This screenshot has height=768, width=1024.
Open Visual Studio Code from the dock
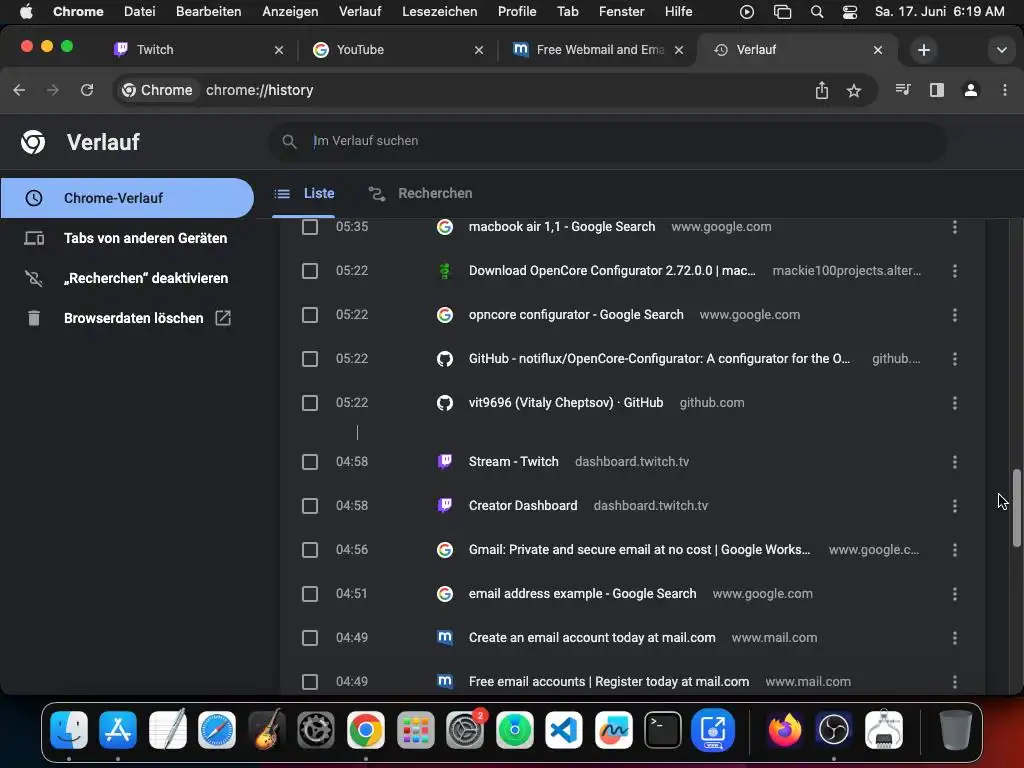click(564, 729)
